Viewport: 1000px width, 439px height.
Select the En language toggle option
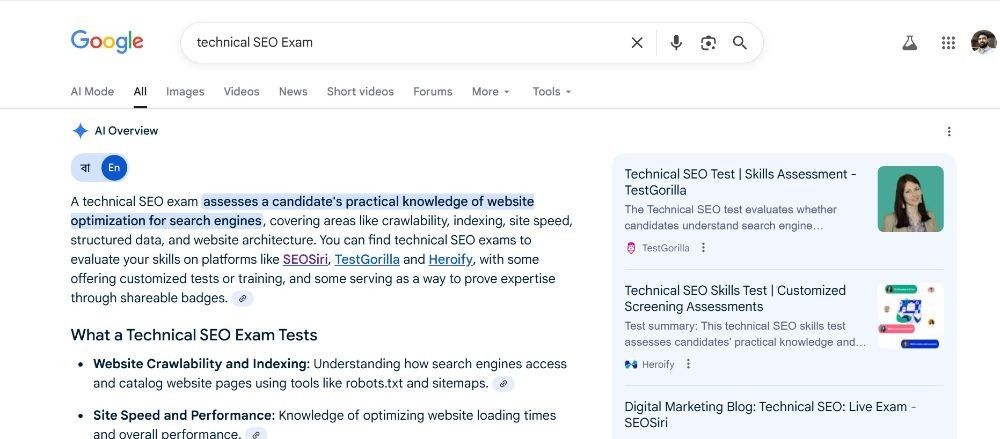tap(114, 168)
